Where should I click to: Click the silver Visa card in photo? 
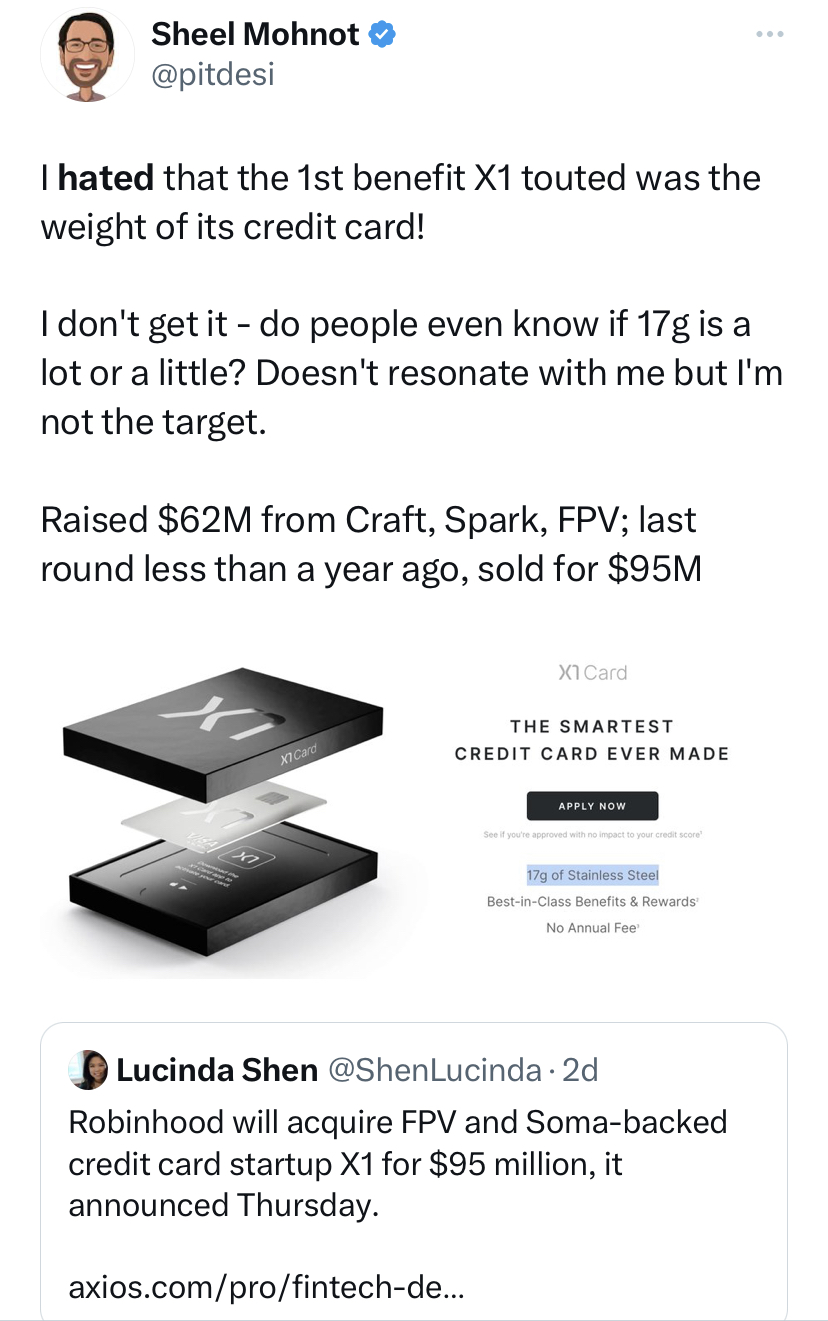point(225,815)
